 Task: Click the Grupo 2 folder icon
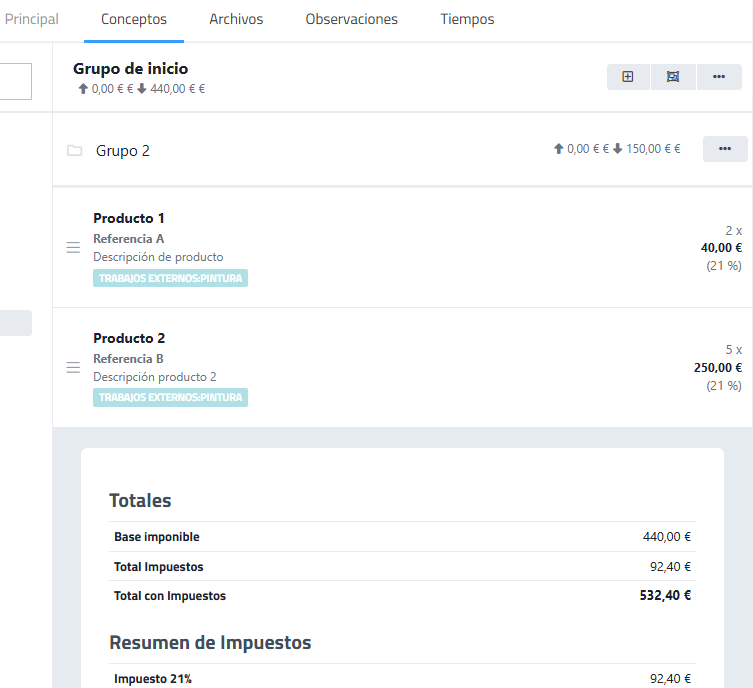74,151
